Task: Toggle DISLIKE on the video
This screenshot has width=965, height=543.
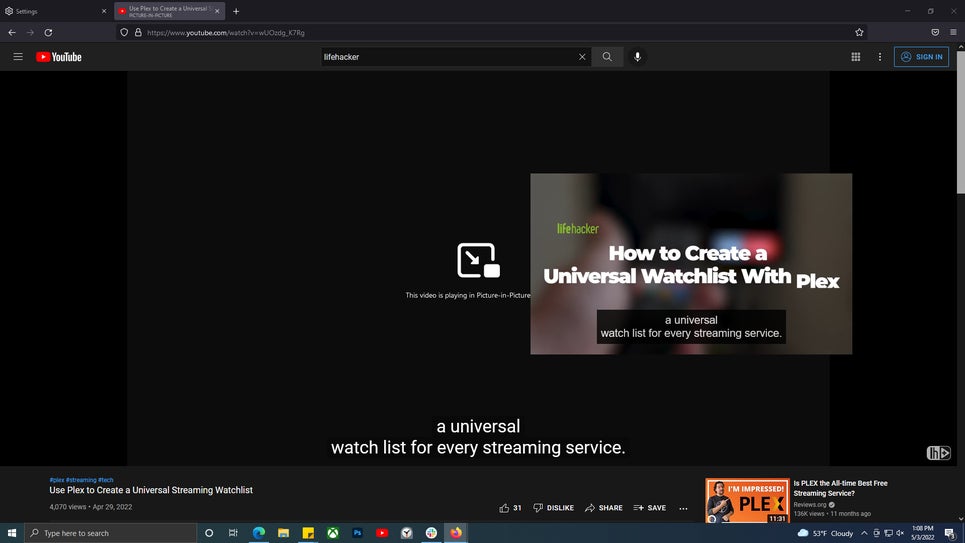Action: pyautogui.click(x=554, y=508)
